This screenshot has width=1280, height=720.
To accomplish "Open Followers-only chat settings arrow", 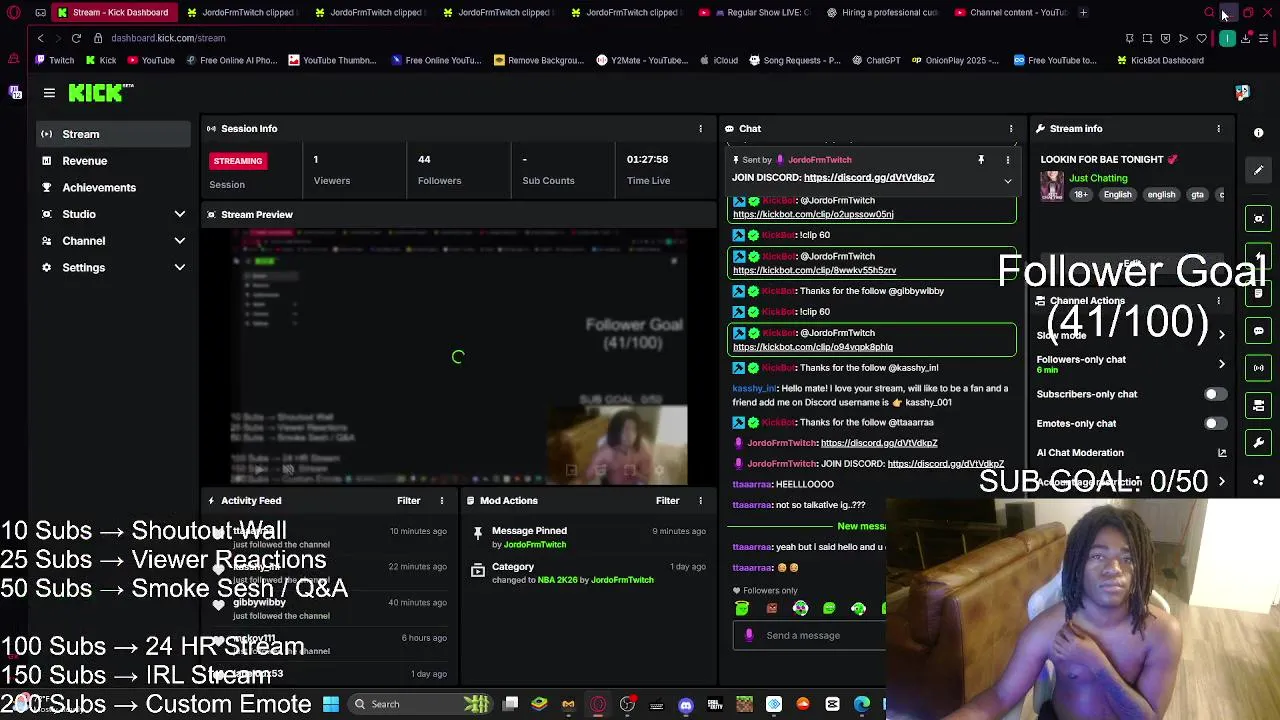I will pyautogui.click(x=1222, y=364).
